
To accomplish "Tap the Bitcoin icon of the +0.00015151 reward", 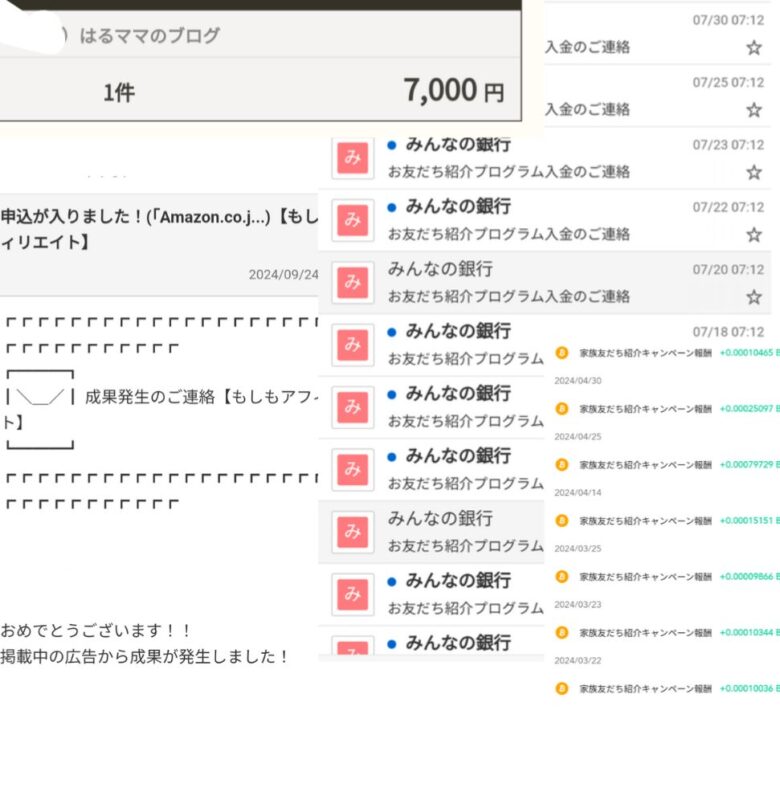I will coord(562,521).
